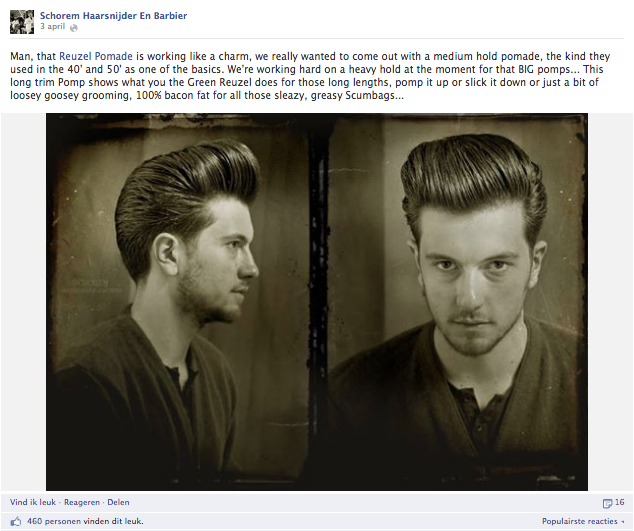This screenshot has width=634, height=531.
Task: Follow the Reuzel Pomade link
Action: (x=96, y=56)
